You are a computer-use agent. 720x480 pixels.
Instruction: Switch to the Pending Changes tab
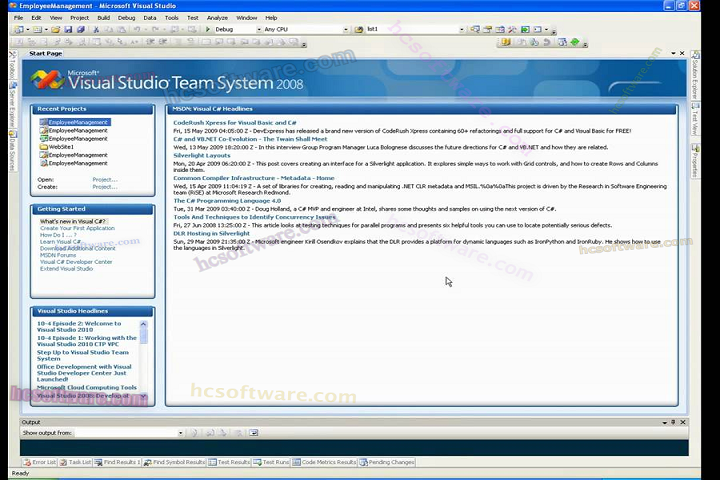pyautogui.click(x=387, y=462)
